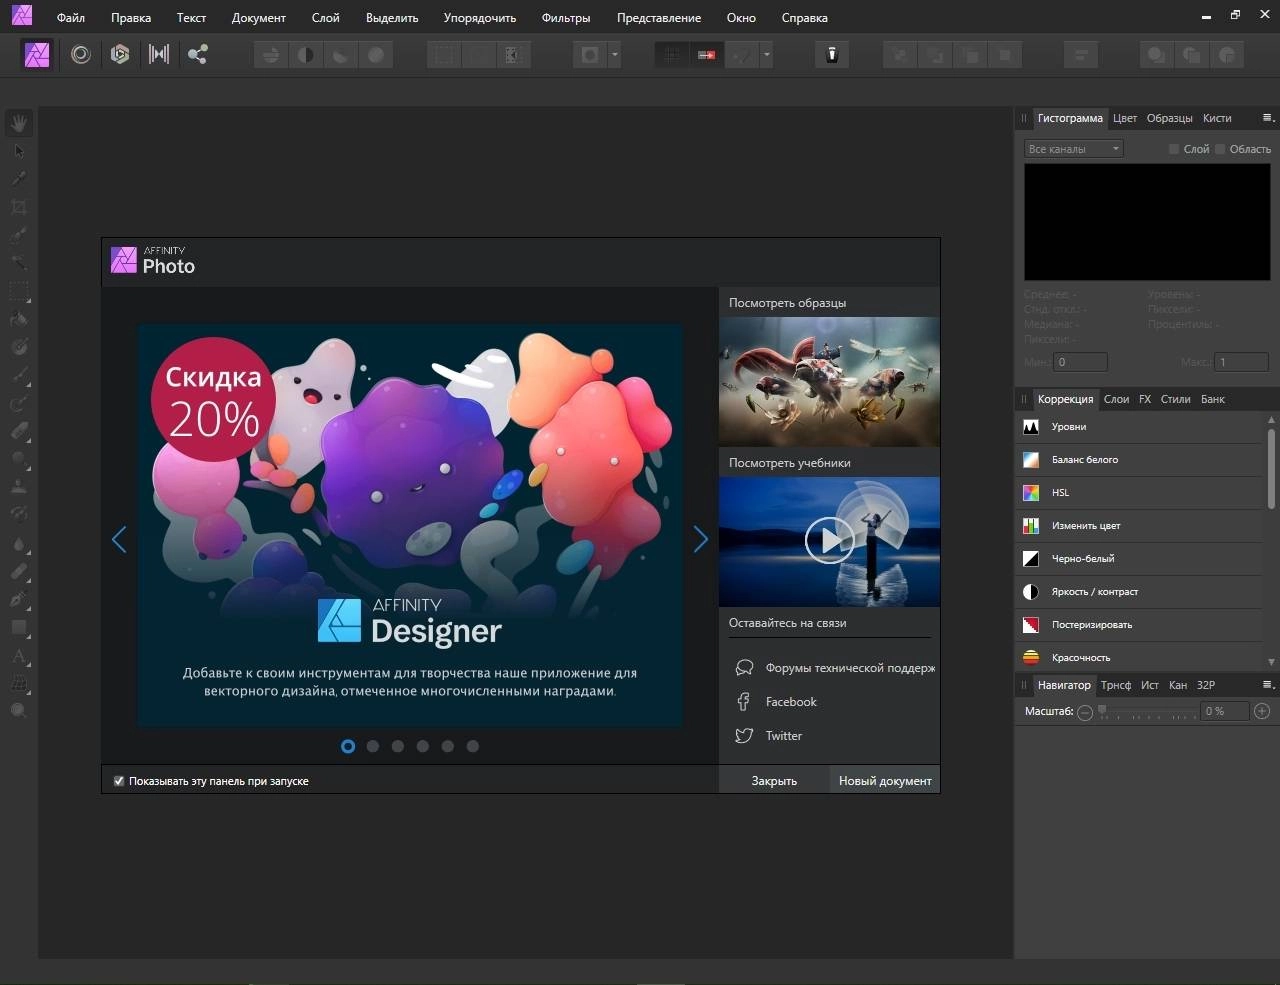This screenshot has width=1280, height=985.
Task: Click the zoom in plus button
Action: [1262, 711]
